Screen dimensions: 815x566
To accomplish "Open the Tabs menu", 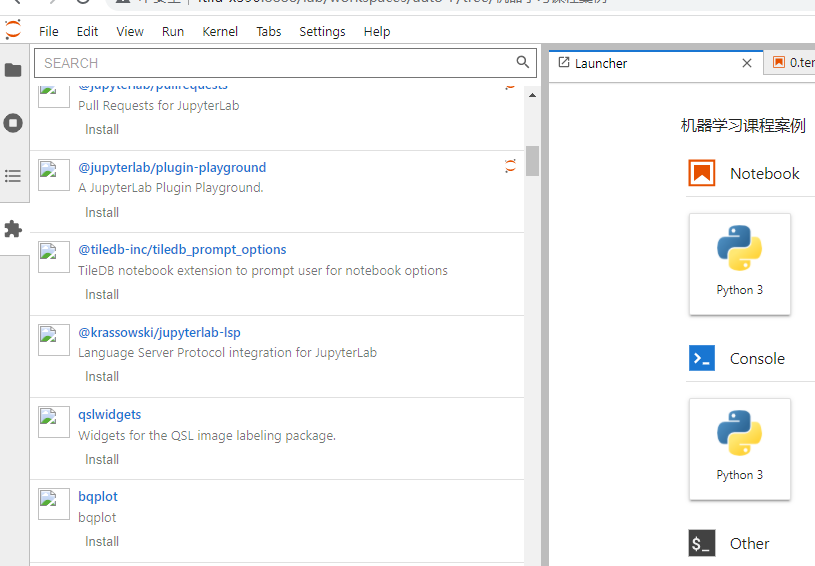I will (x=269, y=32).
